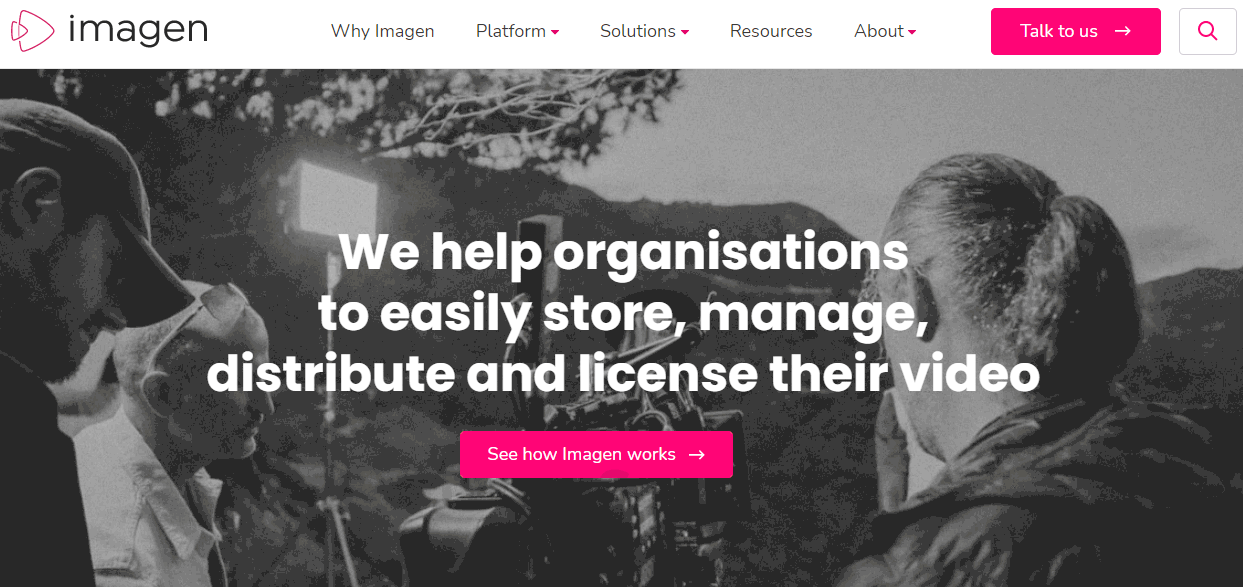Click the "We help organisations" headline line

(623, 253)
